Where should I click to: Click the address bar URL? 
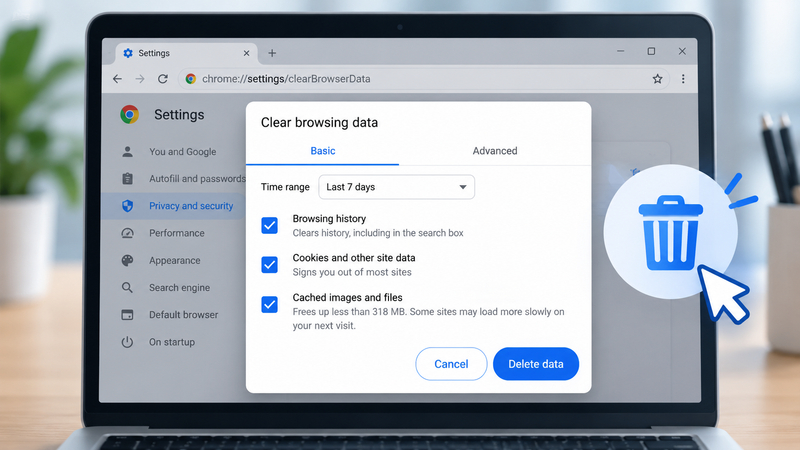pyautogui.click(x=286, y=79)
